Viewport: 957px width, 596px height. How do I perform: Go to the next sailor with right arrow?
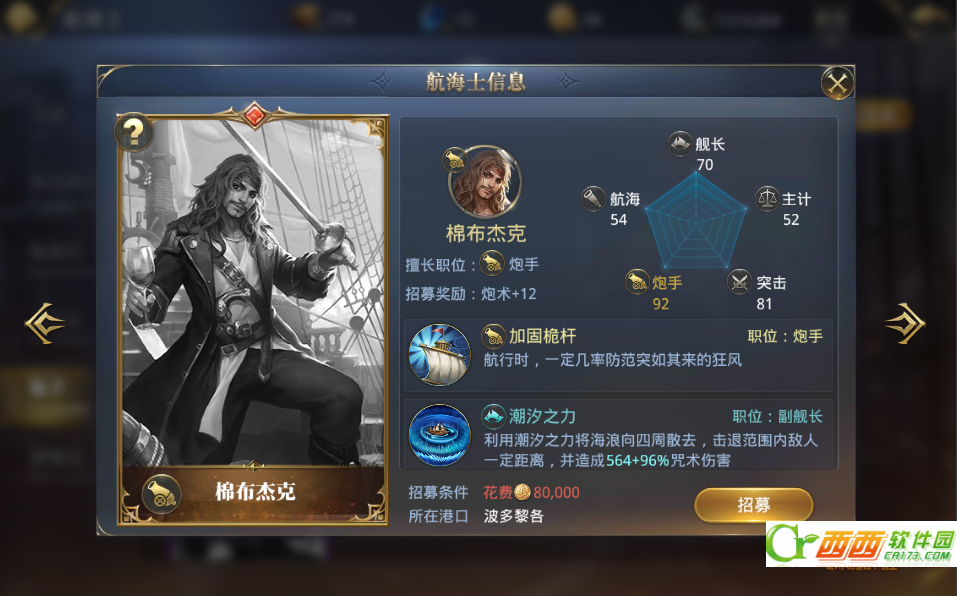pos(905,323)
